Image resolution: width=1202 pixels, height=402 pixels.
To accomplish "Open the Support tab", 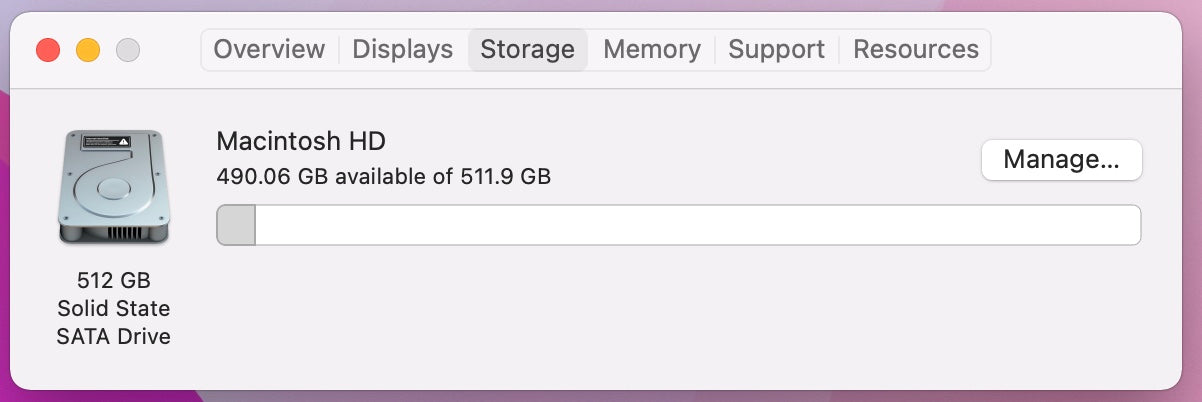I will [776, 49].
